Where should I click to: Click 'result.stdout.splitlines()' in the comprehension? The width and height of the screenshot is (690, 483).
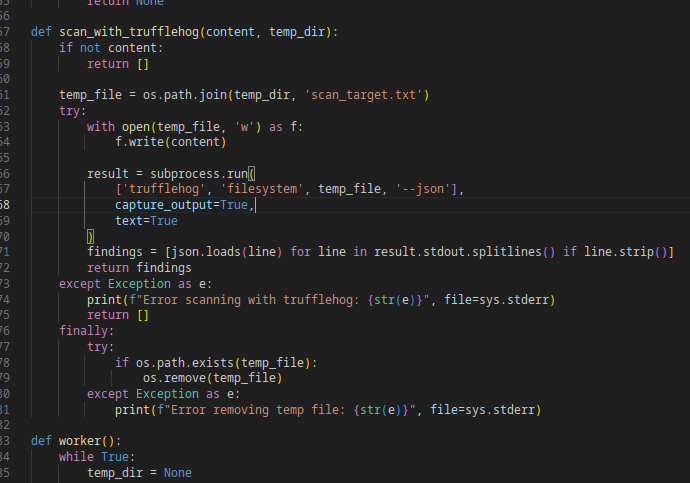click(x=465, y=252)
